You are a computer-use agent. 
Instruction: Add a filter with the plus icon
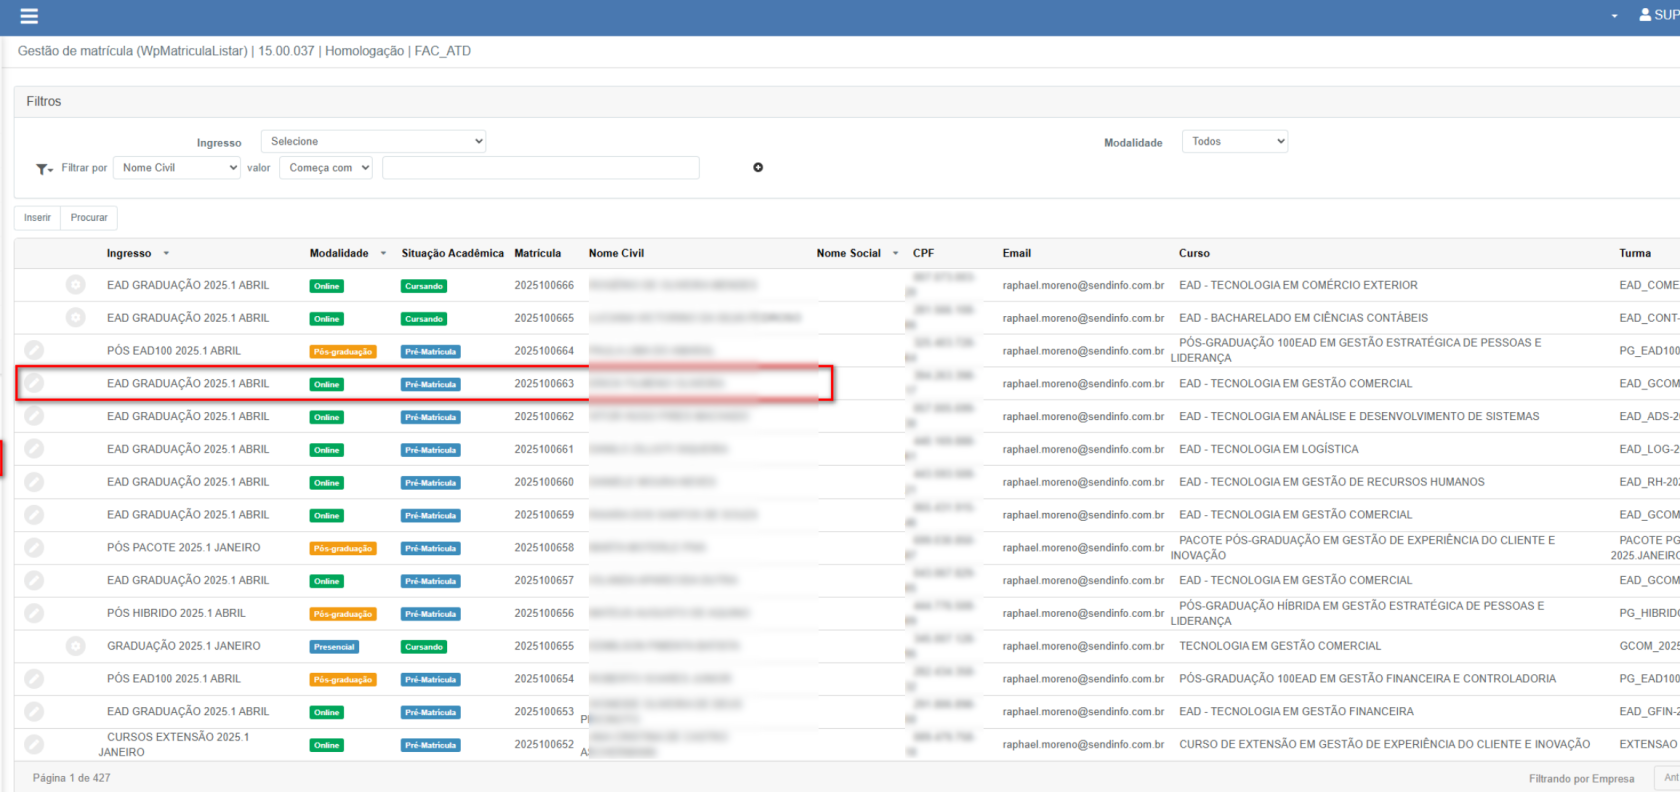[758, 167]
